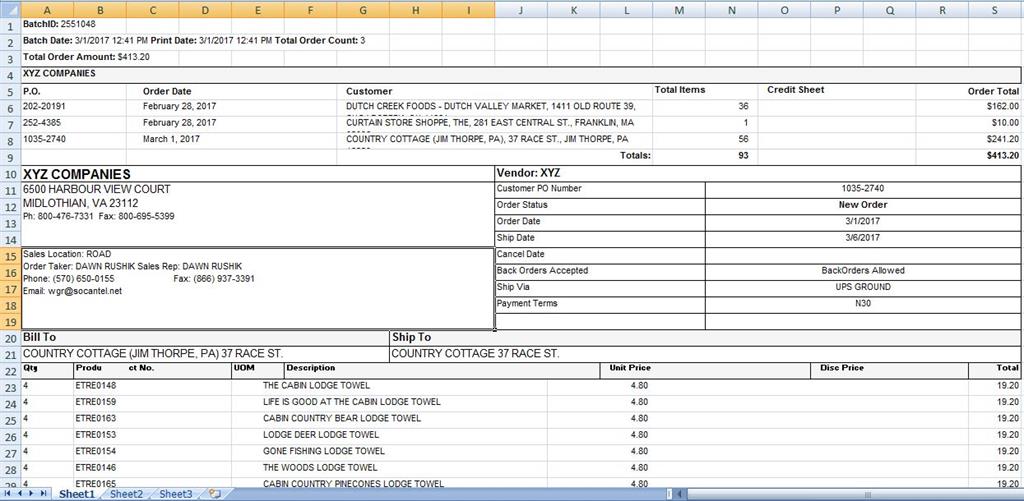Select row 1 header
Viewport: 1024px width, 501px height.
coord(10,25)
